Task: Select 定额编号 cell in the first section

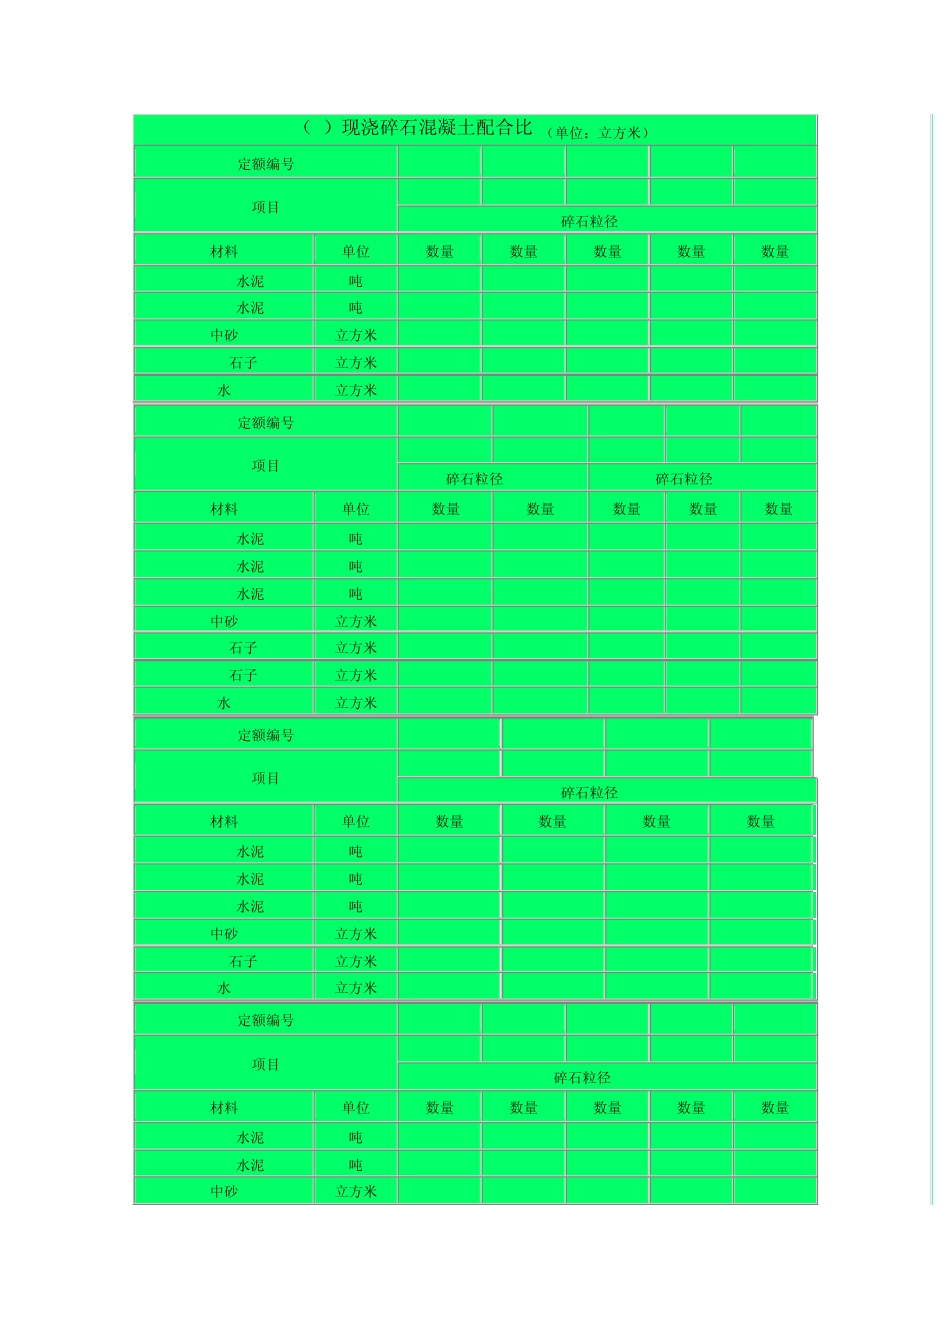Action: pos(266,163)
